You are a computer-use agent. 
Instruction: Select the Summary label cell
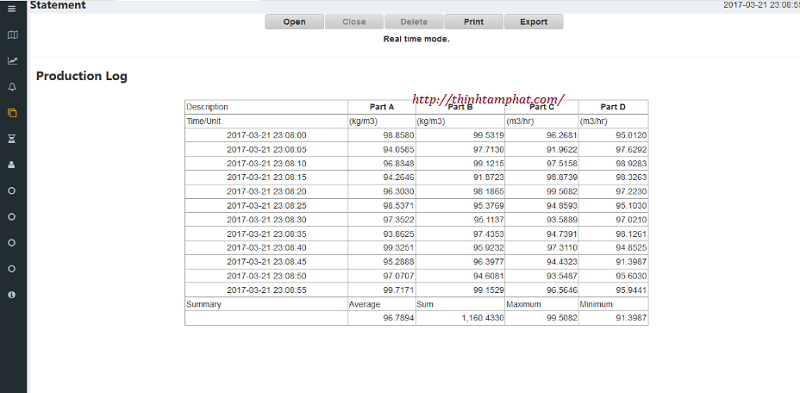click(x=266, y=304)
